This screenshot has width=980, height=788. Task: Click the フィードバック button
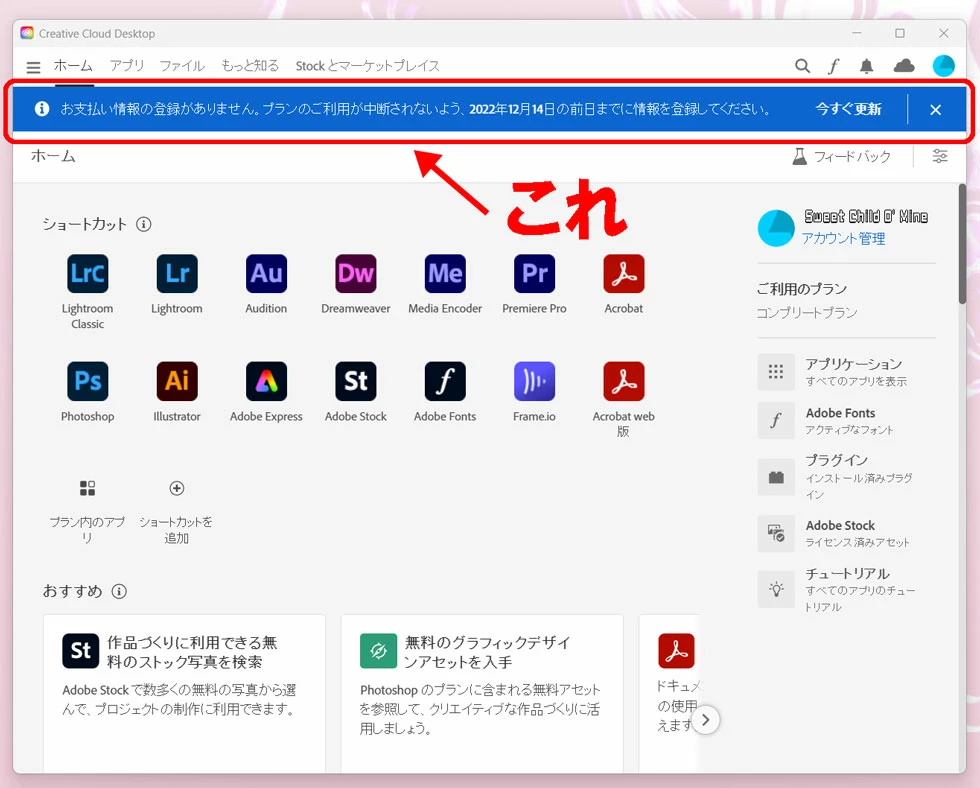(x=841, y=156)
